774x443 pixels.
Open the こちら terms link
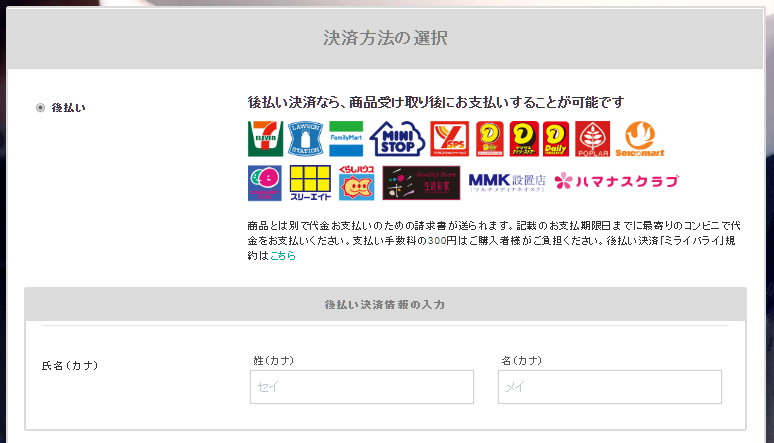click(x=283, y=255)
